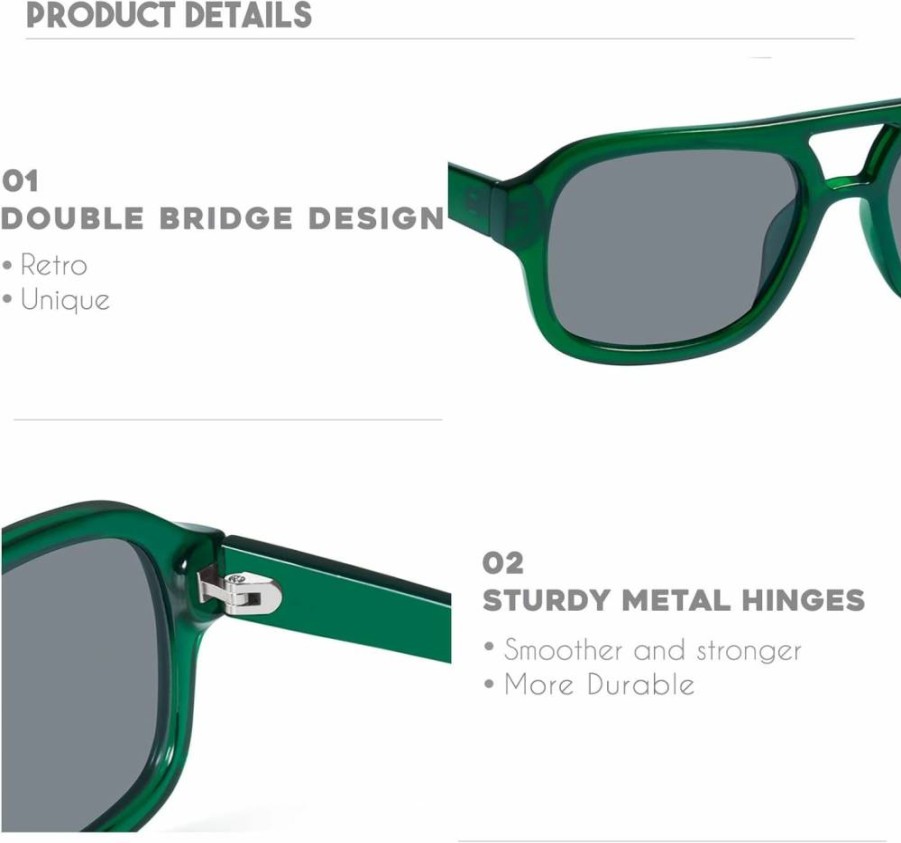
Task: Click the hinge screw head
Action: pyautogui.click(x=234, y=579)
